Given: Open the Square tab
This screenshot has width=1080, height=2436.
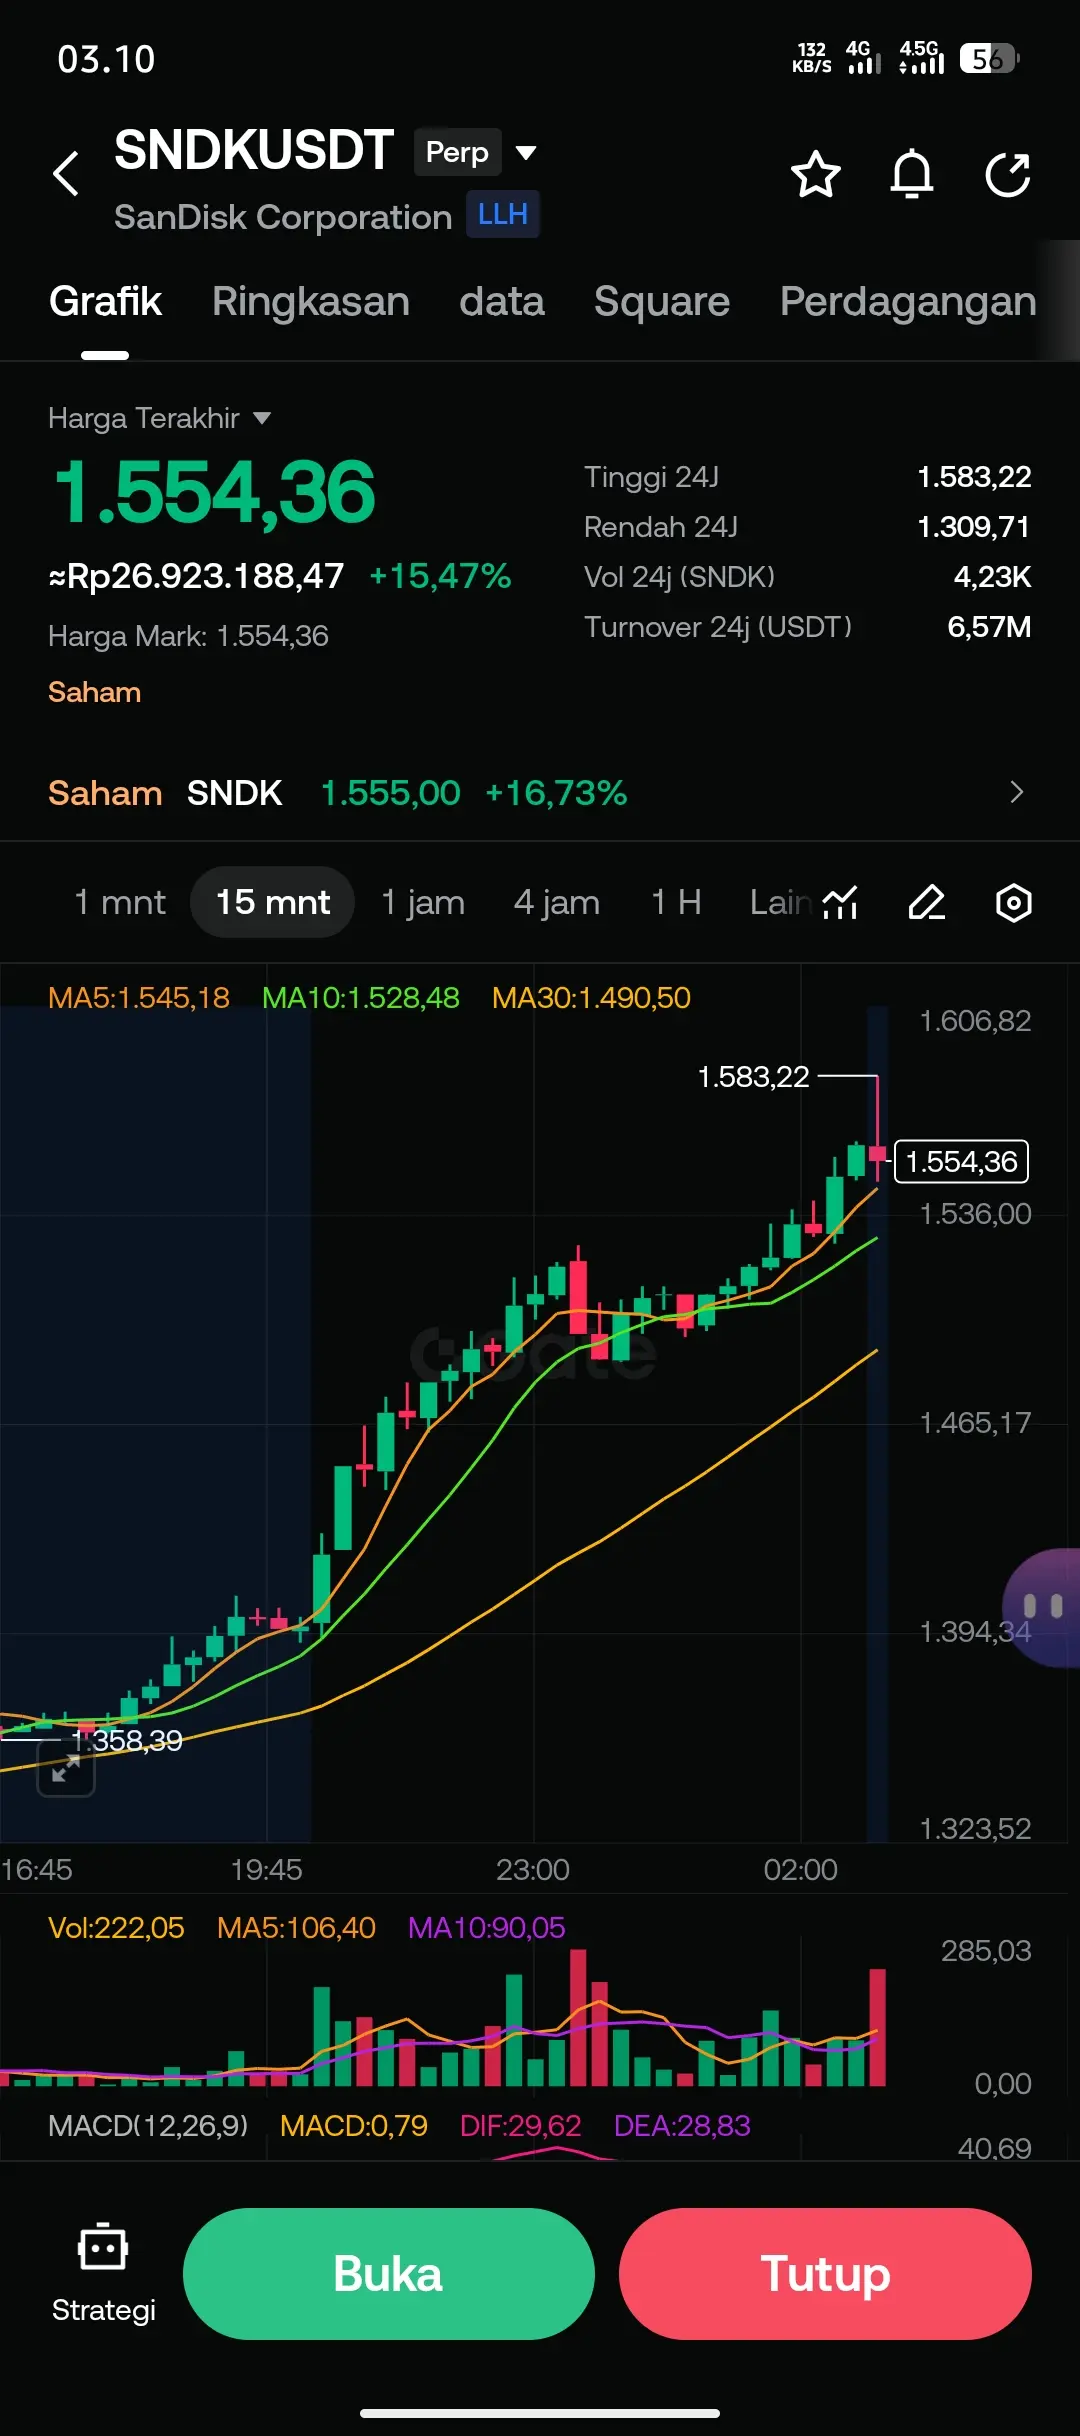Looking at the screenshot, I should (x=662, y=301).
